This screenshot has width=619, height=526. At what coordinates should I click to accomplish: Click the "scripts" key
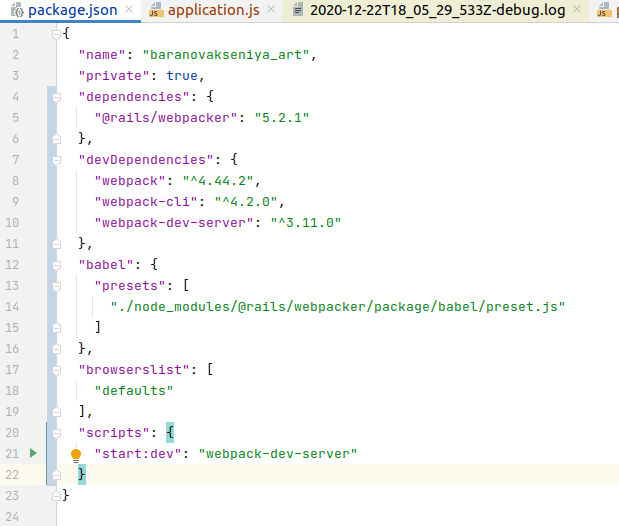pos(114,433)
